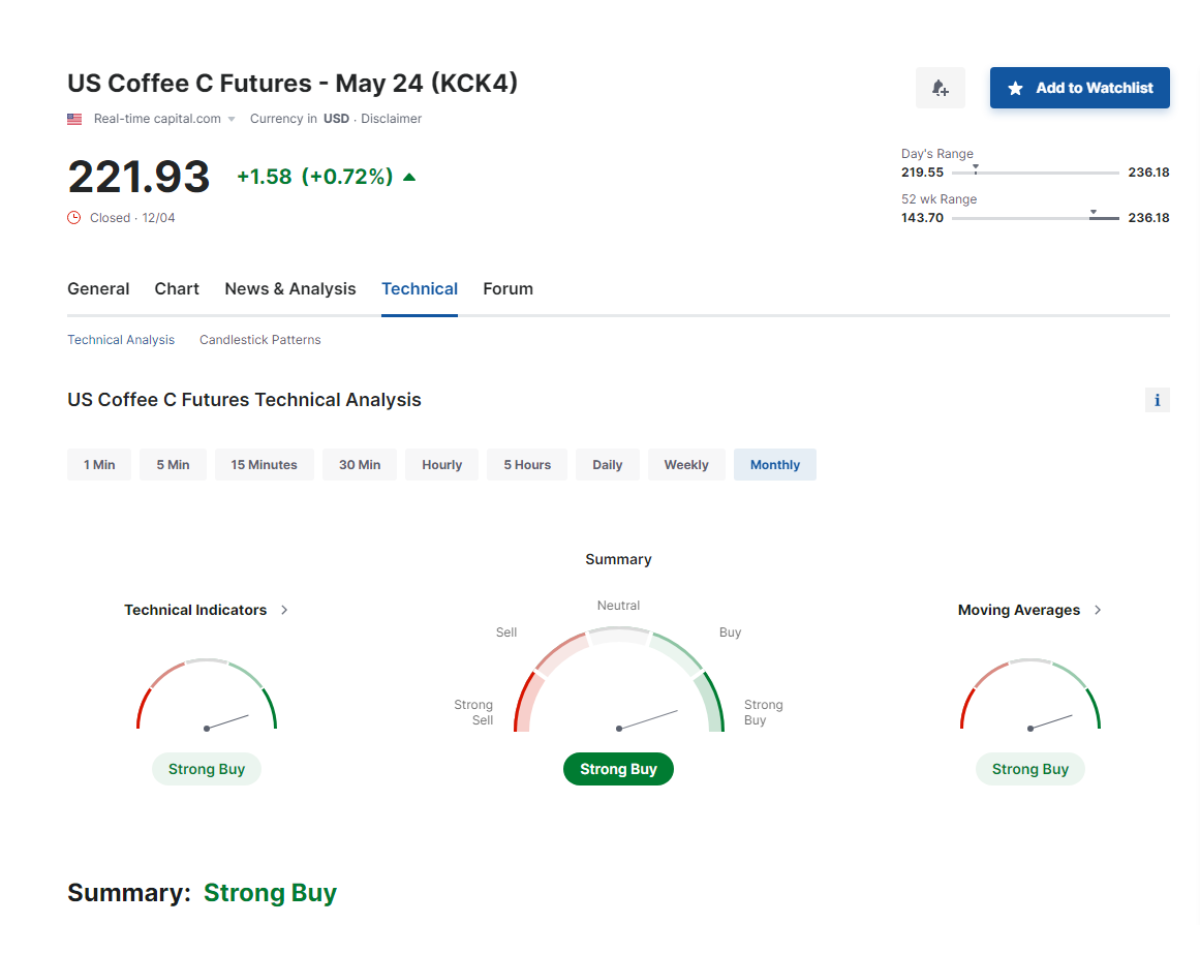Click the US flag icon
The width and height of the screenshot is (1200, 960).
tap(75, 119)
